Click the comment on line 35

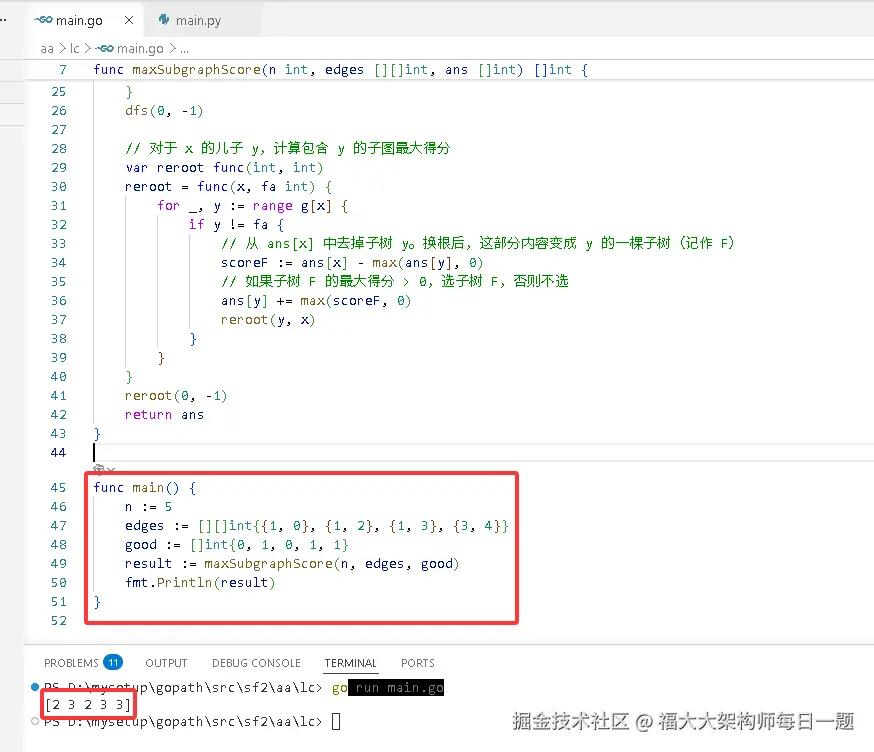395,282
